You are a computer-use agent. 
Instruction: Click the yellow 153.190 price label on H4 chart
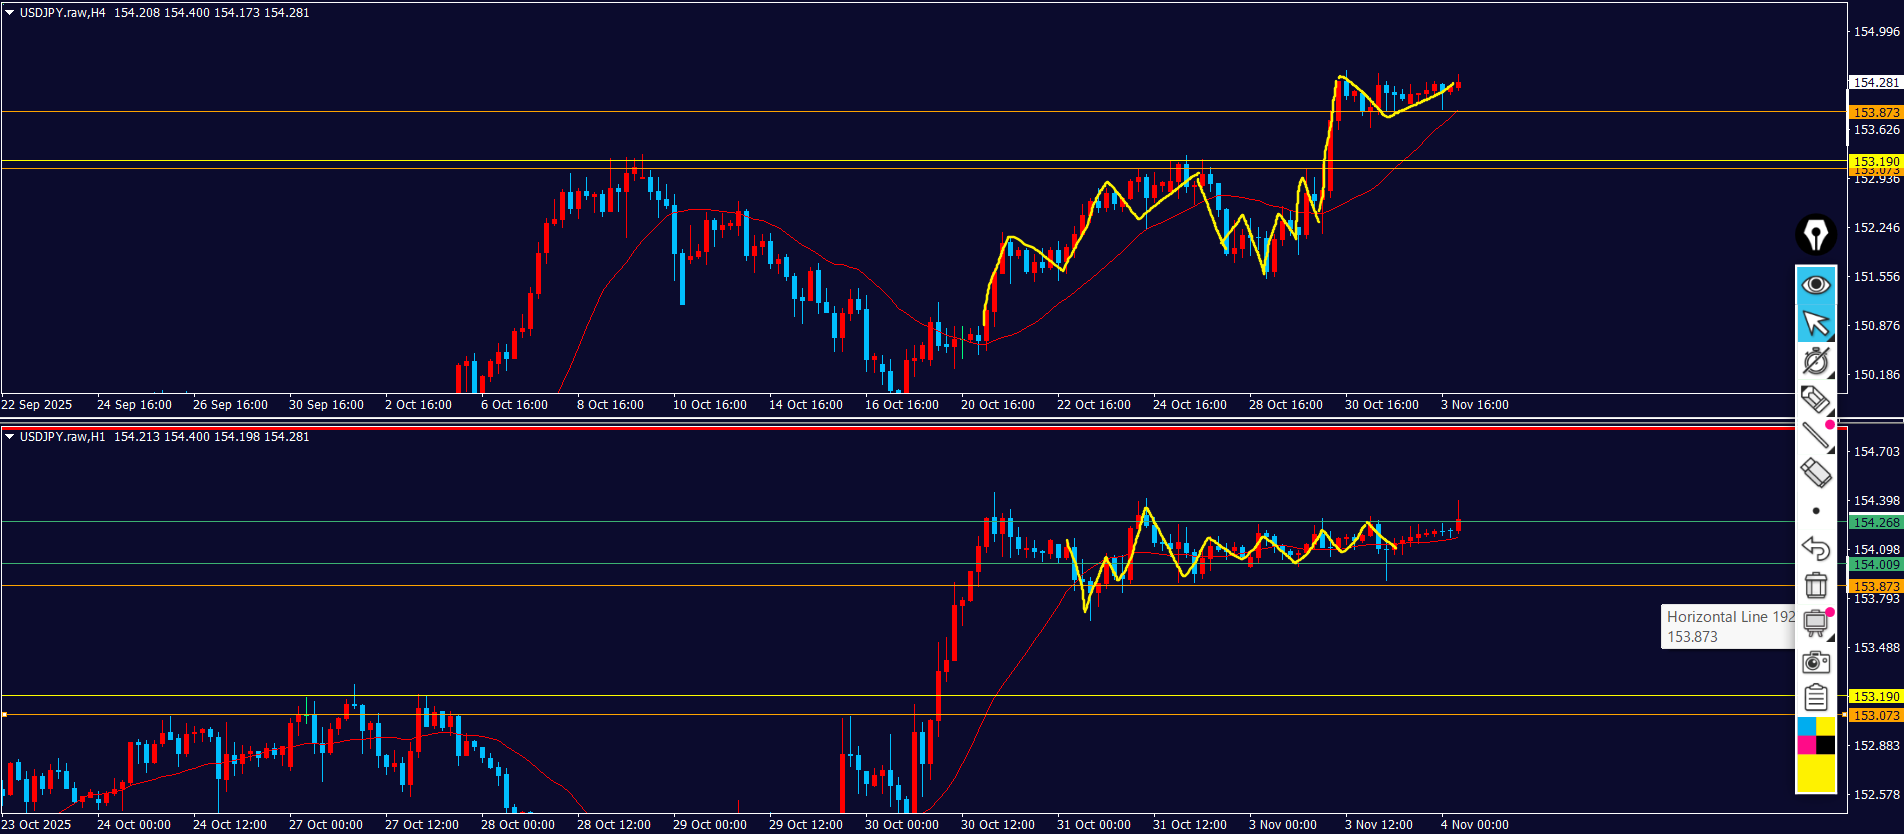coord(1875,161)
